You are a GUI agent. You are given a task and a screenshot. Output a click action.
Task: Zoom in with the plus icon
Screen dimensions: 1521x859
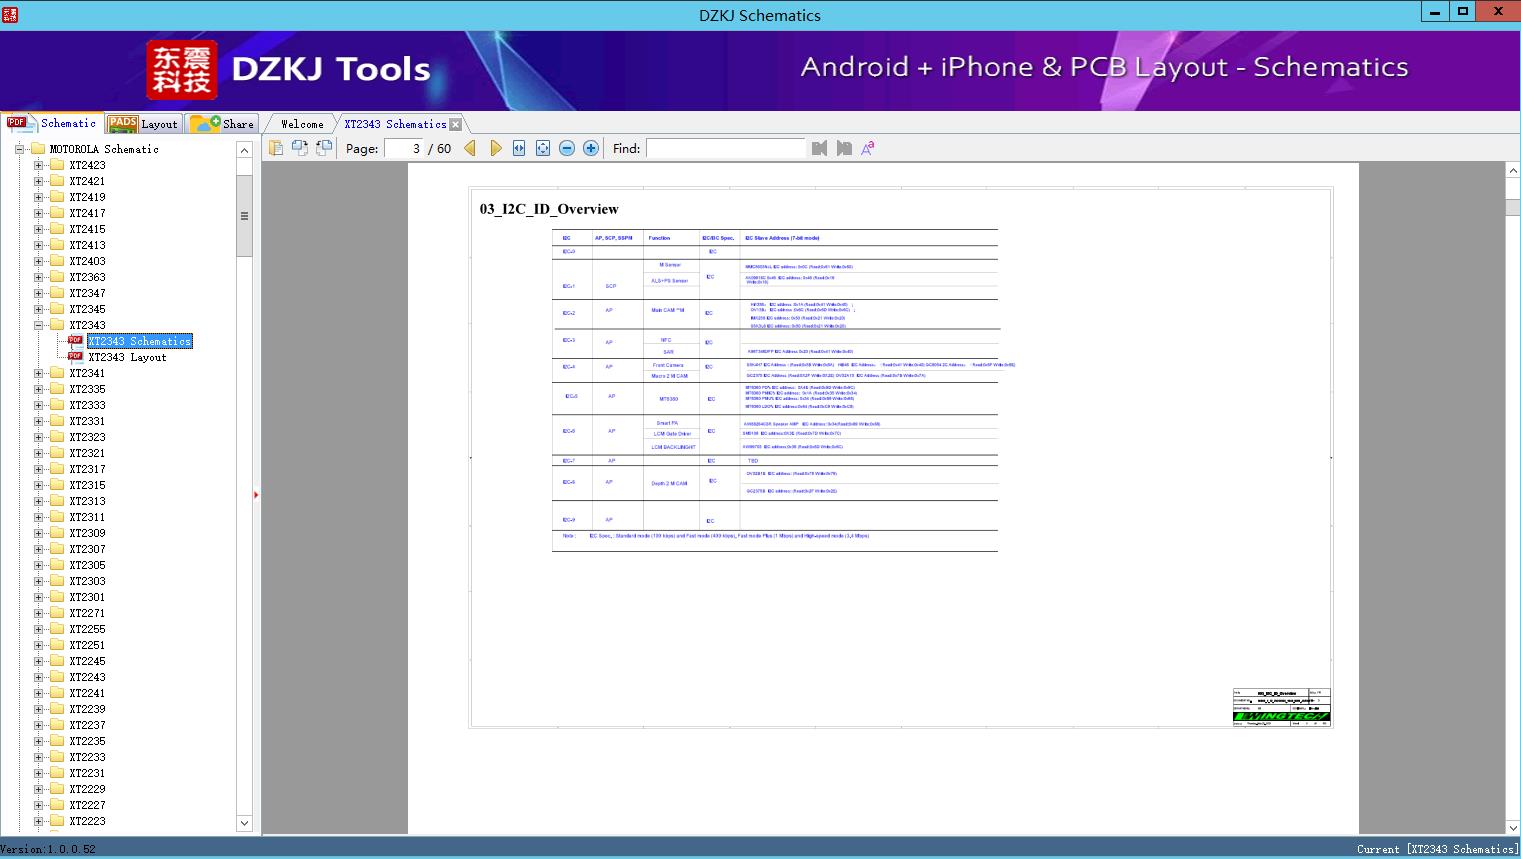[591, 148]
